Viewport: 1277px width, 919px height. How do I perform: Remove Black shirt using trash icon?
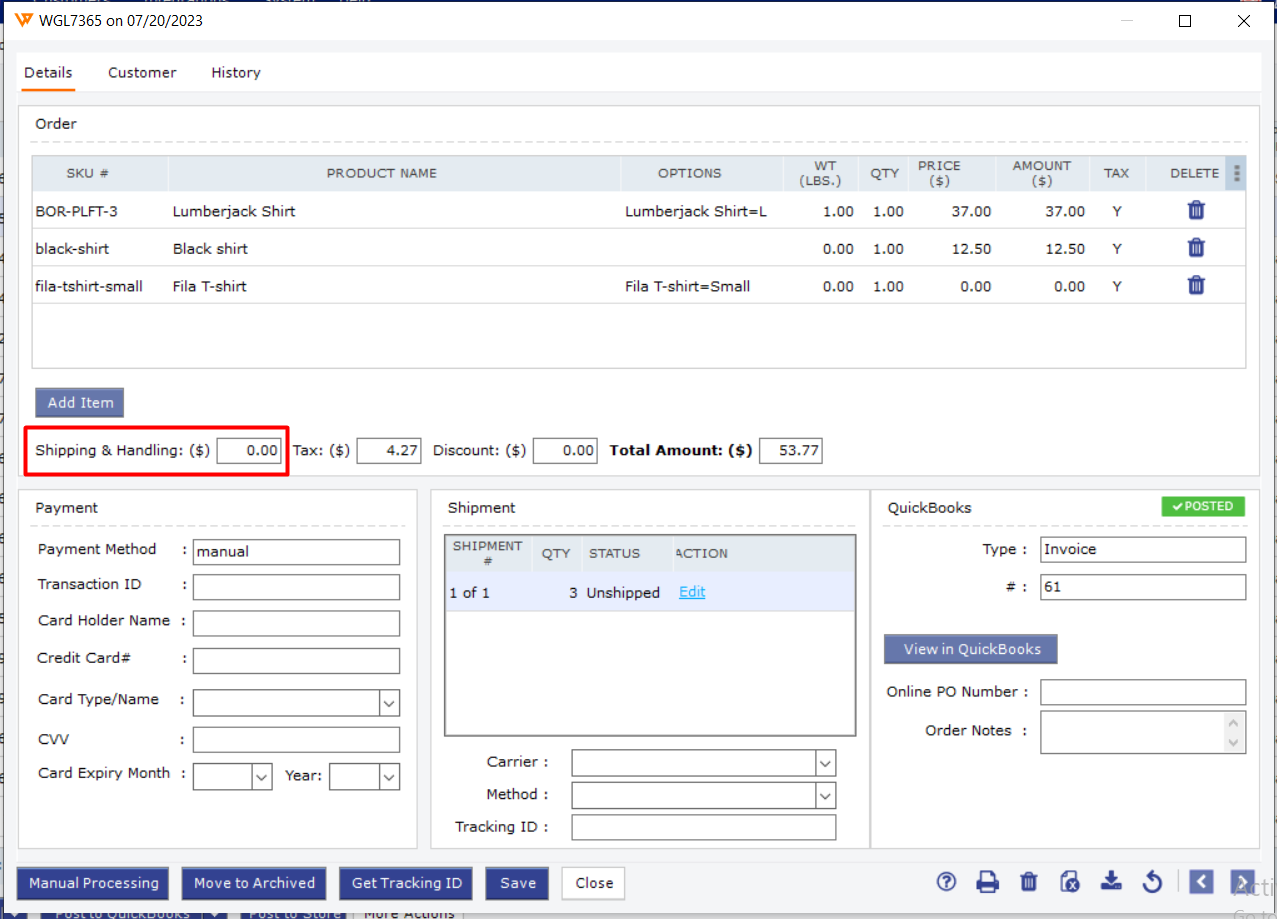tap(1195, 248)
